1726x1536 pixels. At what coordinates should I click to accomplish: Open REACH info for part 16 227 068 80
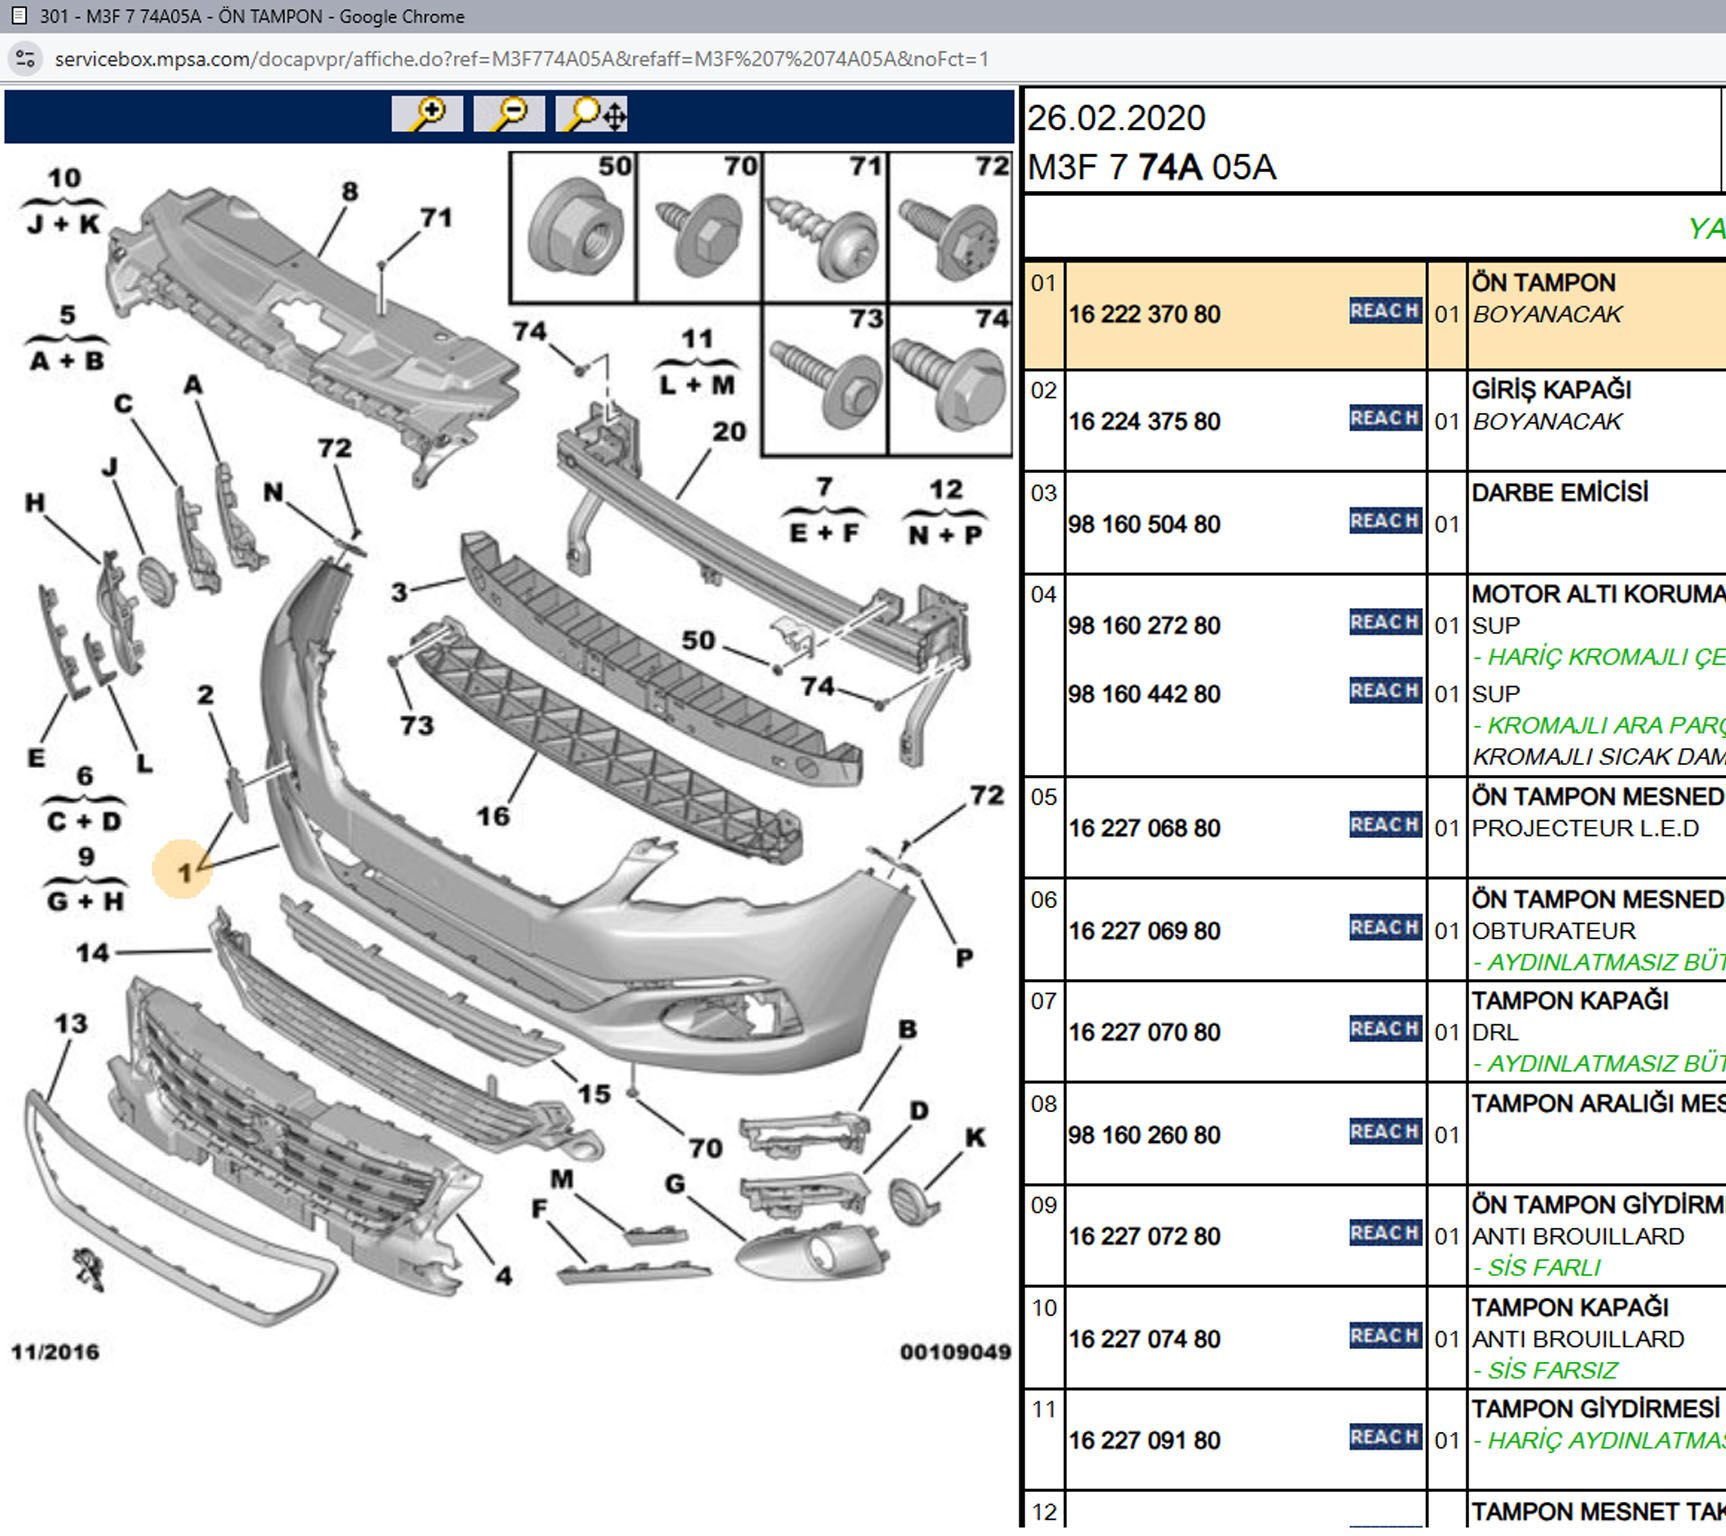pyautogui.click(x=1384, y=825)
